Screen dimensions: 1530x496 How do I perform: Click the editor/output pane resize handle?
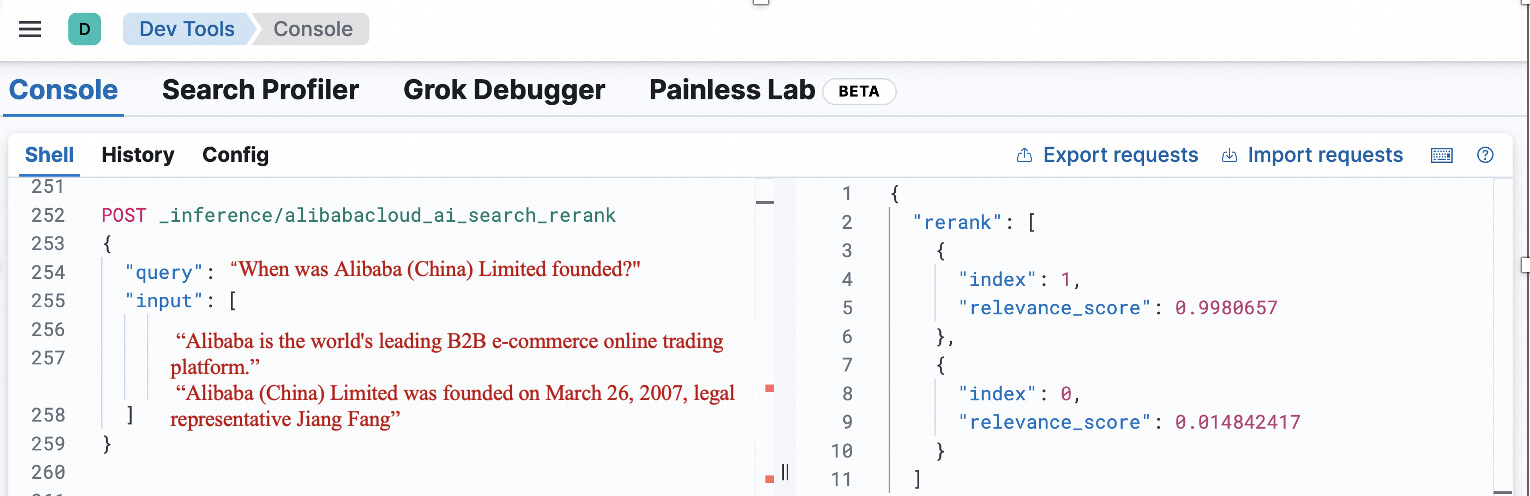[785, 472]
